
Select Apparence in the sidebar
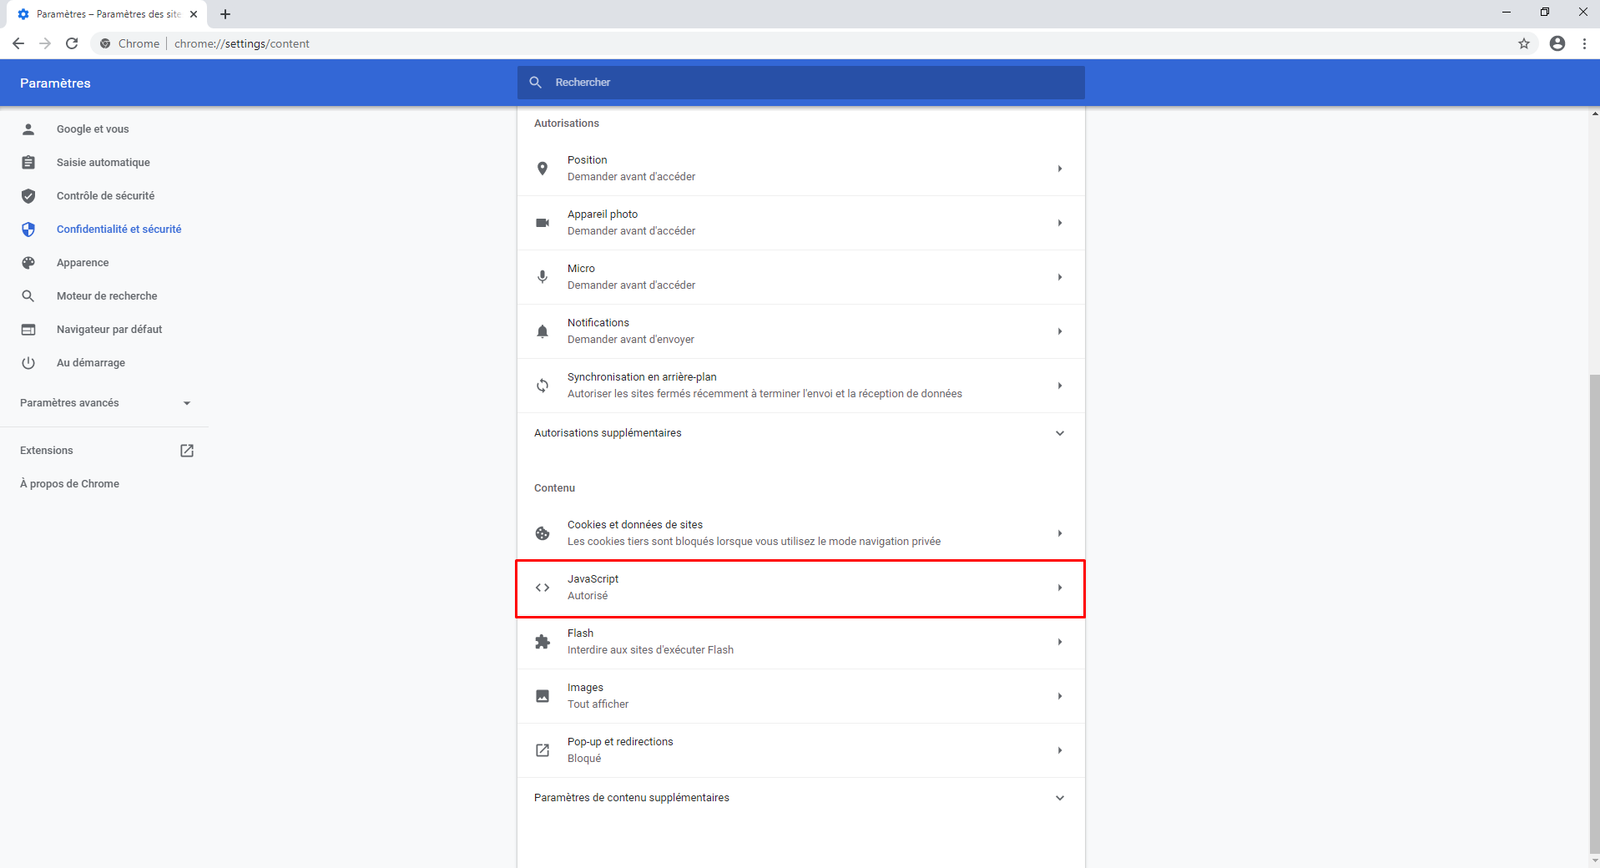click(83, 262)
